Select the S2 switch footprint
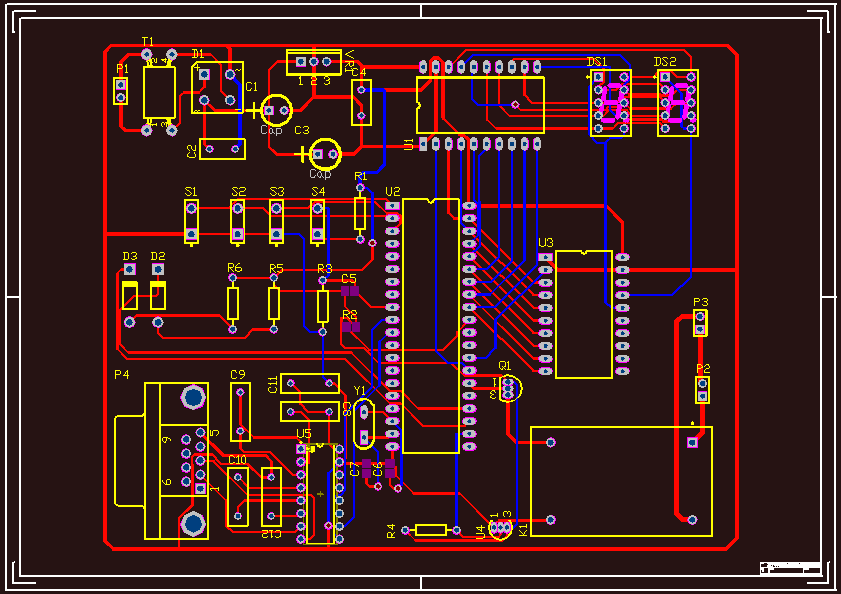Screen dimensions: 841x594 (x=238, y=222)
